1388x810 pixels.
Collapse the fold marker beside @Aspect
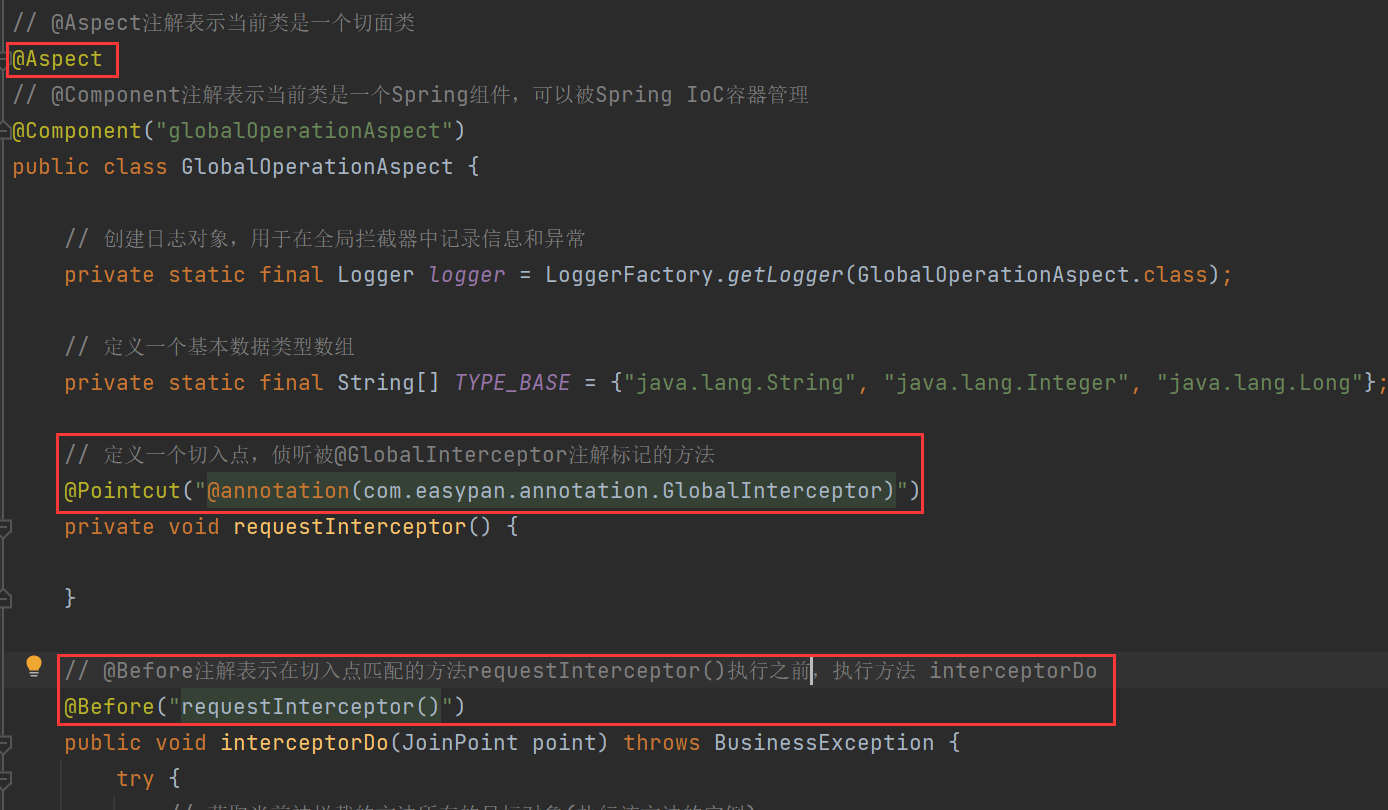click(x=5, y=59)
